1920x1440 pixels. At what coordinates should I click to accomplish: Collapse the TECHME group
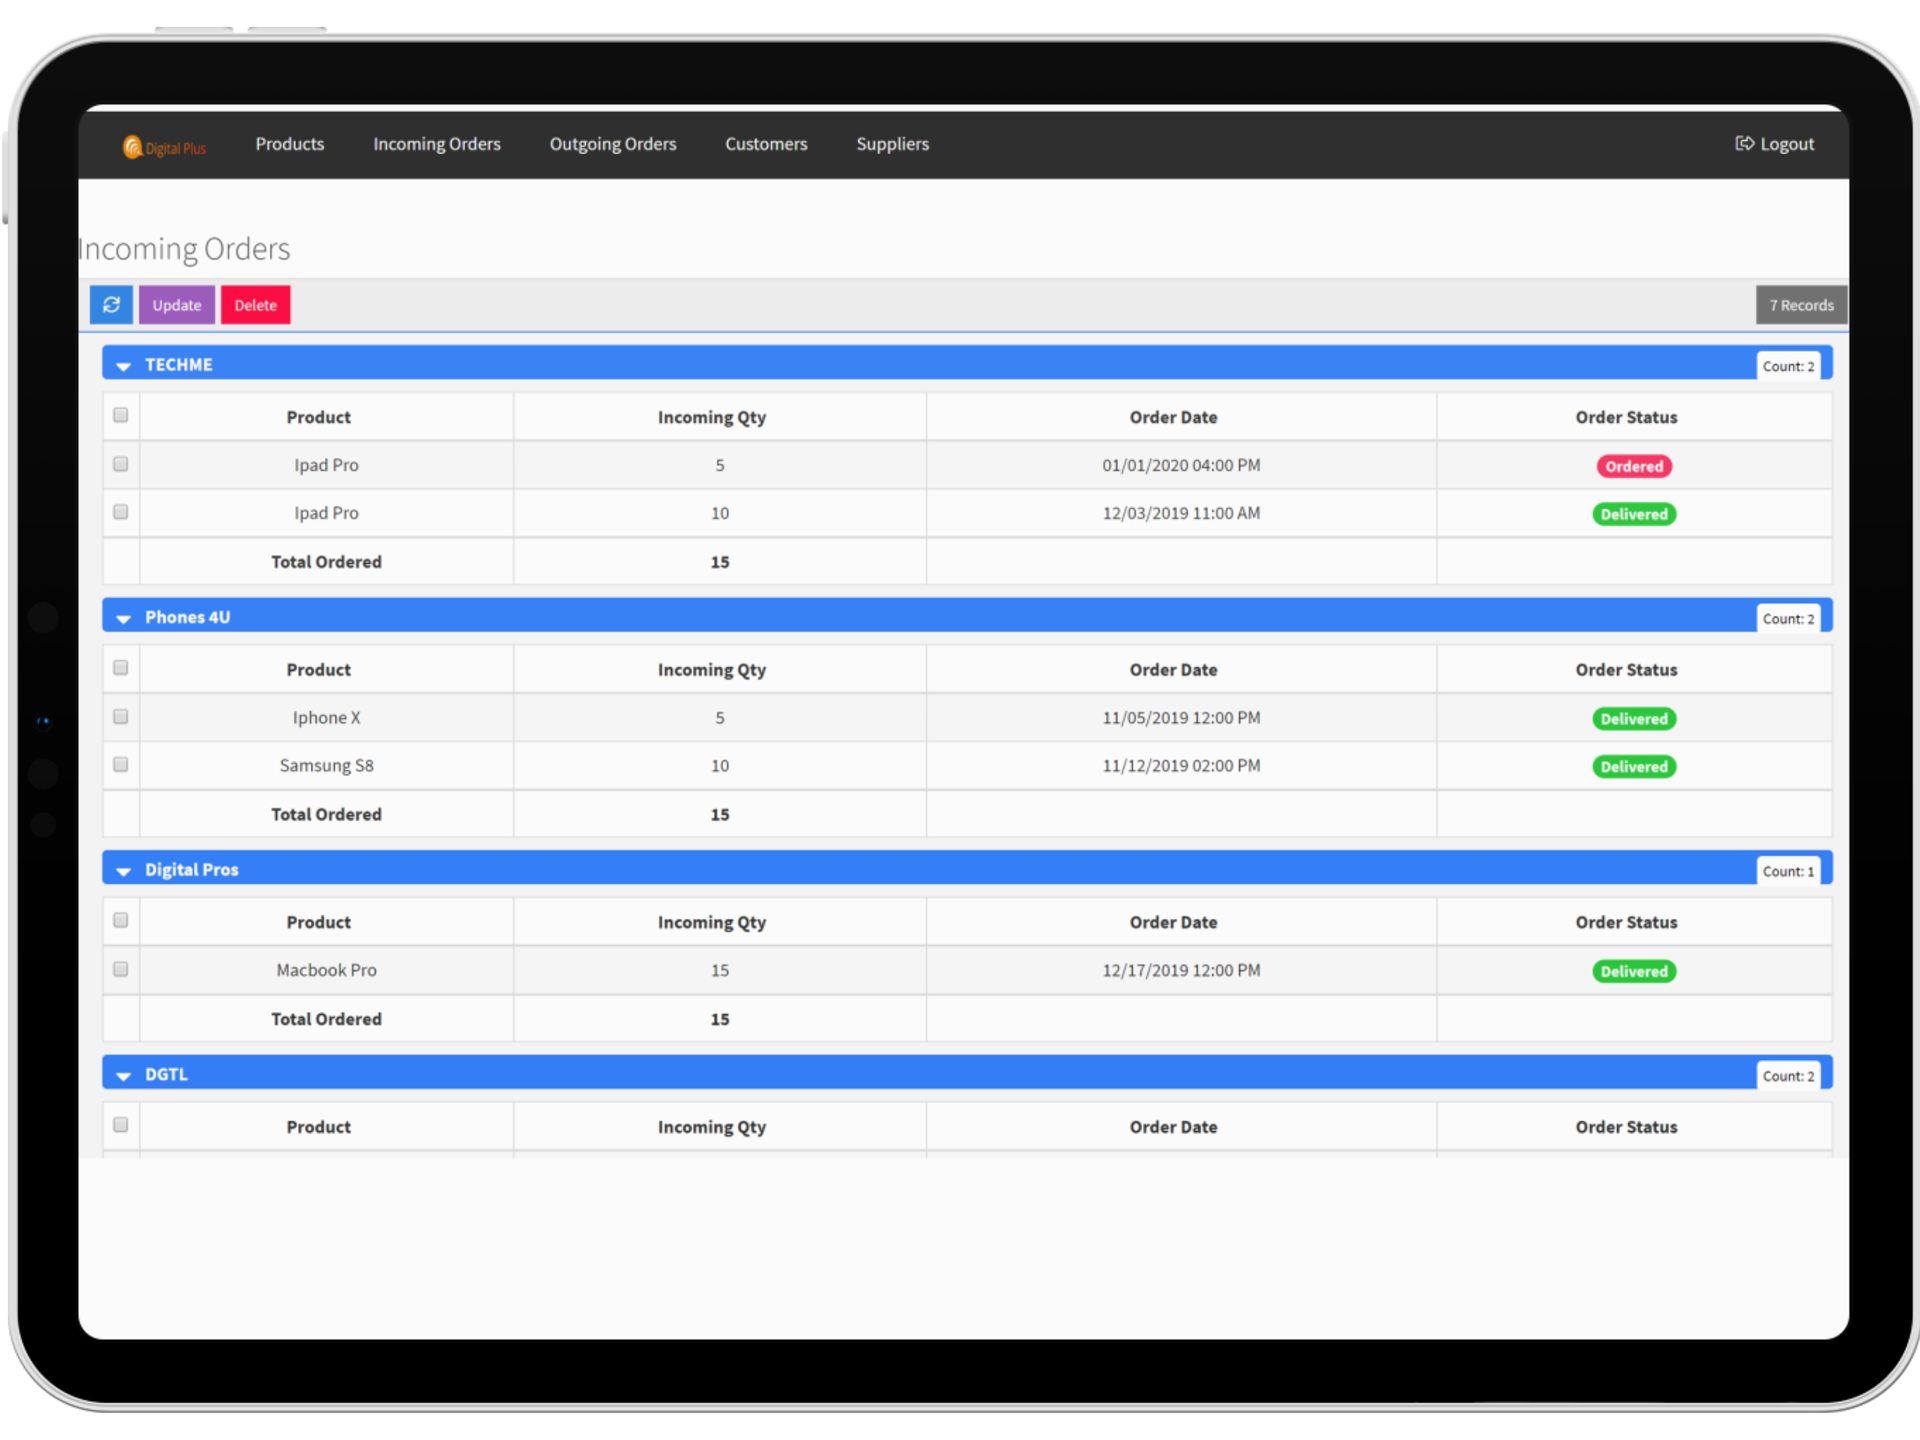point(123,366)
